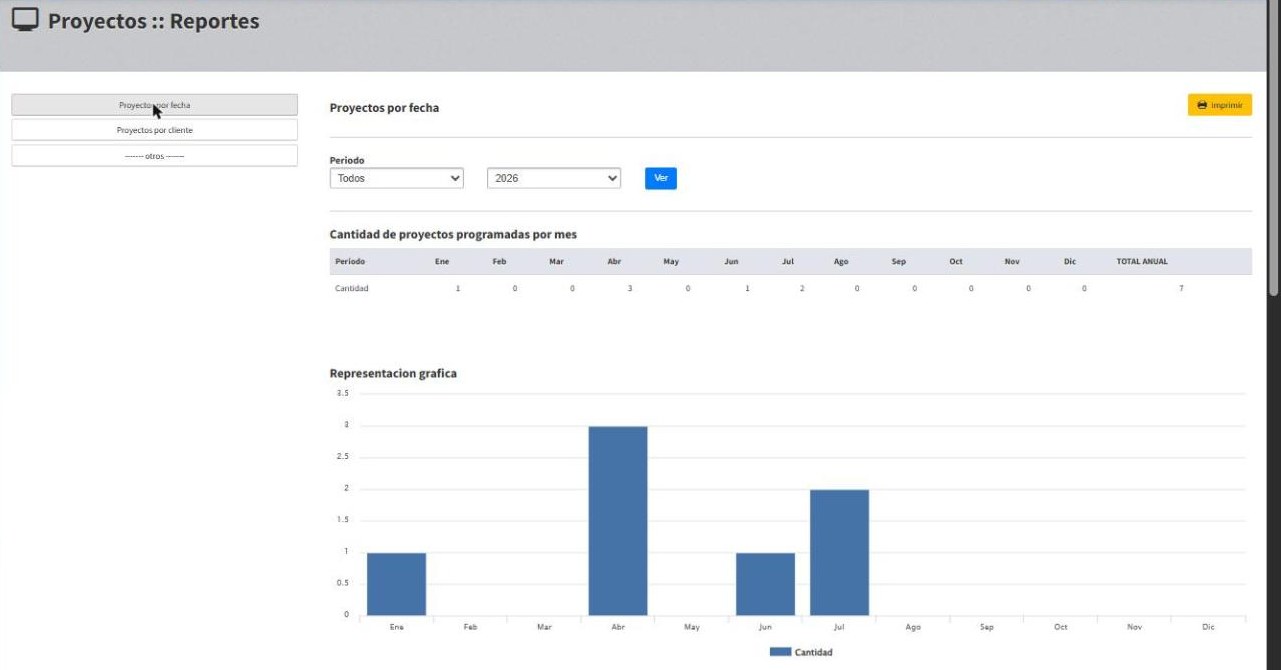
Task: Click the TOTAL ANUAL column header
Action: pos(1142,261)
